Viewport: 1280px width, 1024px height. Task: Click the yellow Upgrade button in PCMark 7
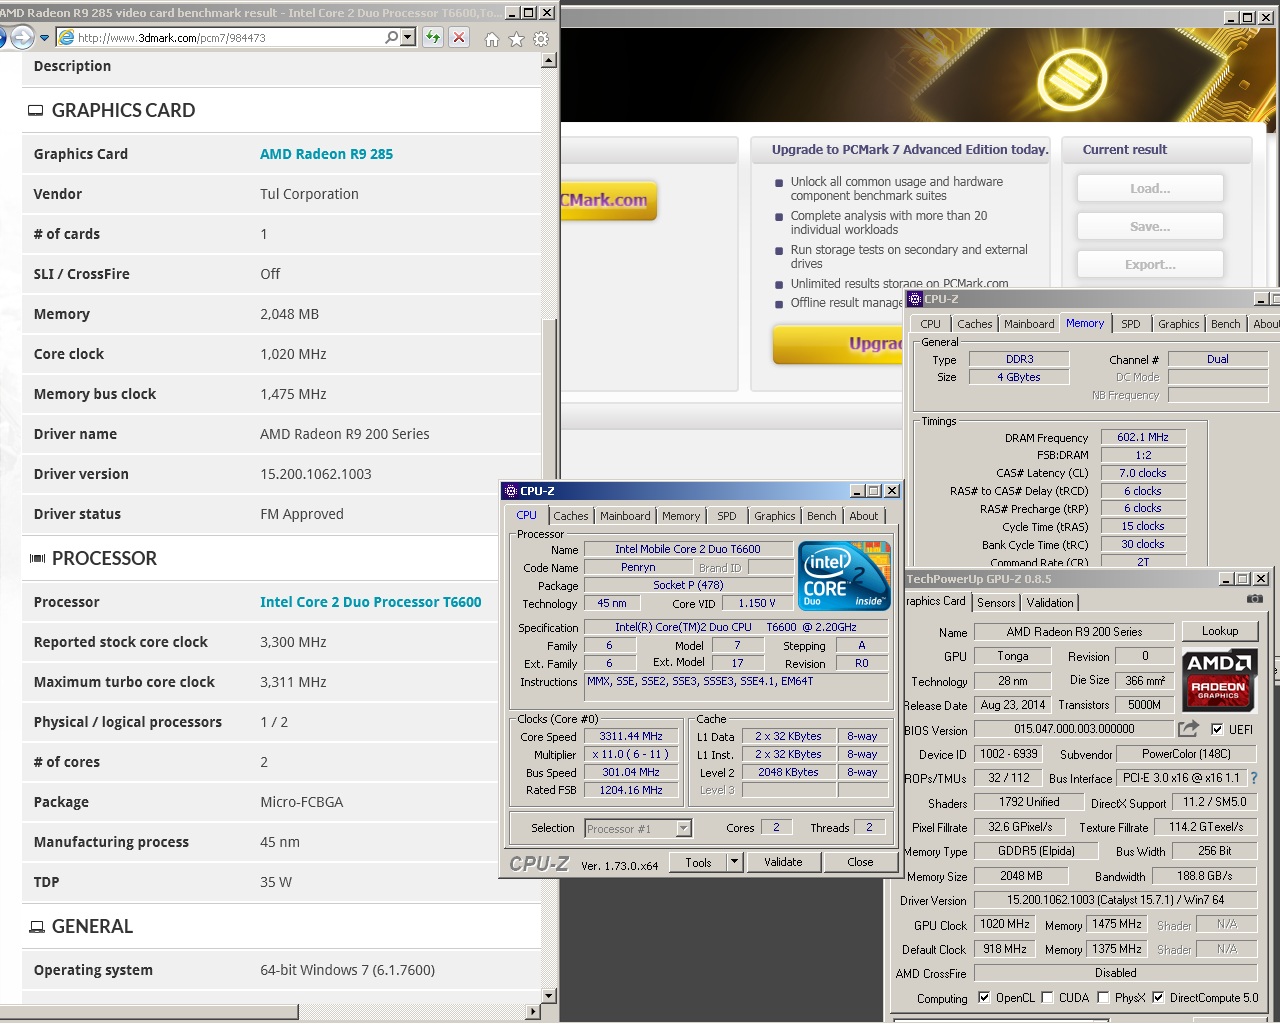838,344
